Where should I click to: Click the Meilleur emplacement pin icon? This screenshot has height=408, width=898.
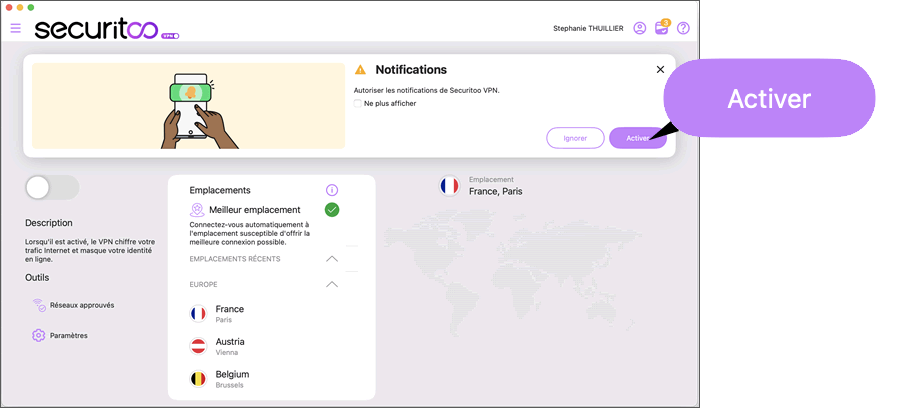(x=197, y=210)
